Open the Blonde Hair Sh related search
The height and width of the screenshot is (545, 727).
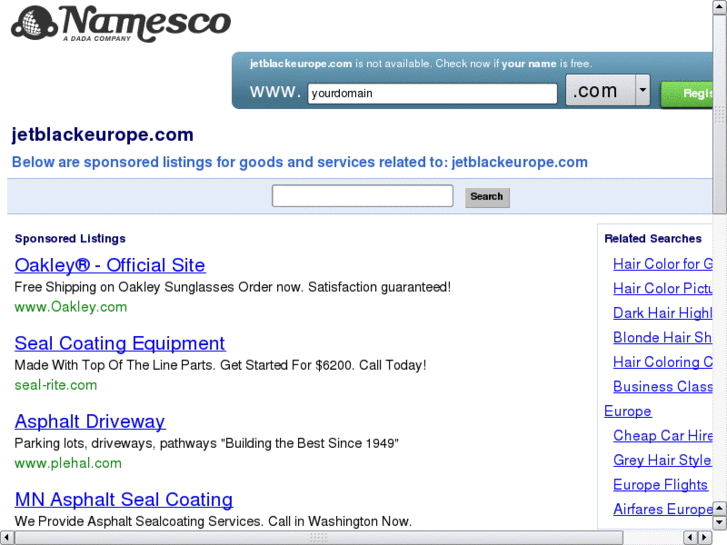click(663, 338)
